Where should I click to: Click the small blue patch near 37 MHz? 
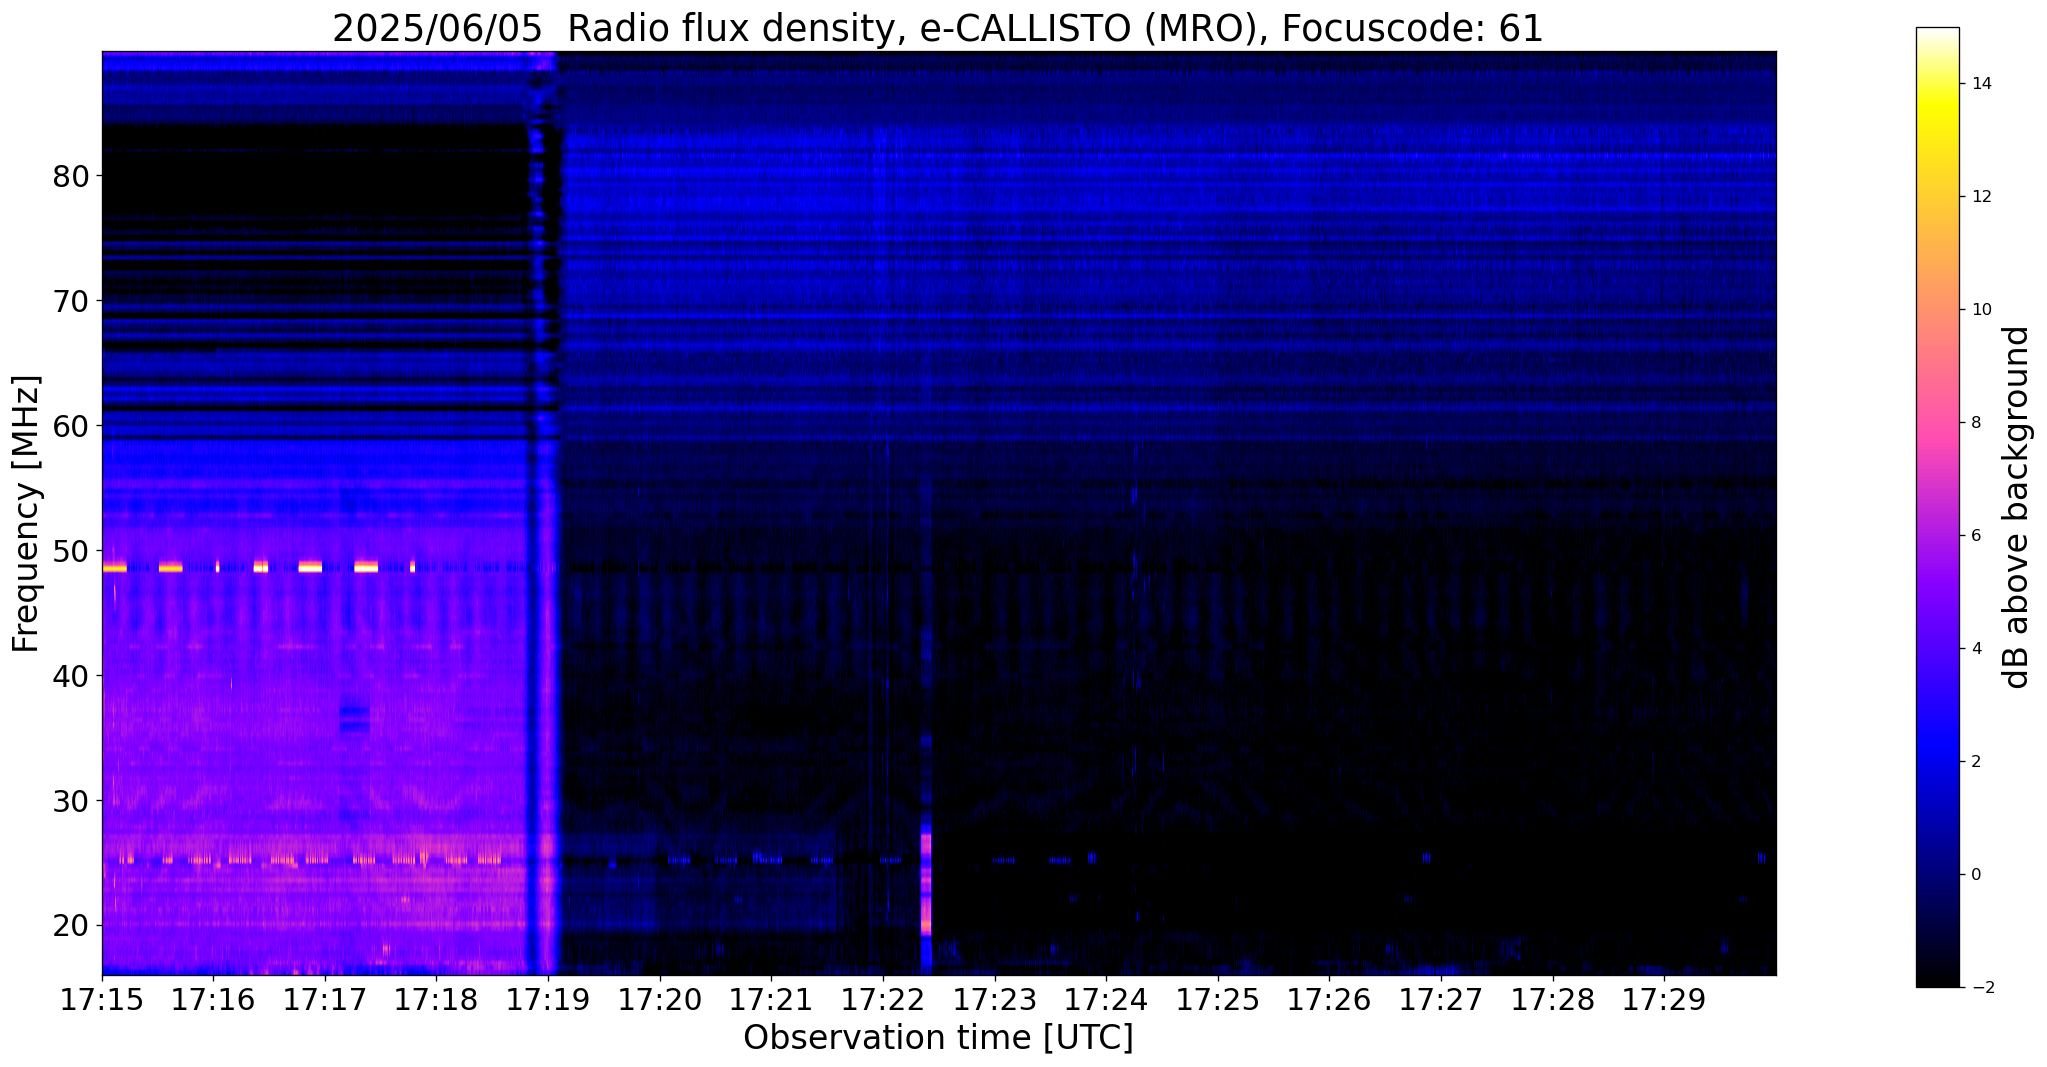(x=354, y=718)
